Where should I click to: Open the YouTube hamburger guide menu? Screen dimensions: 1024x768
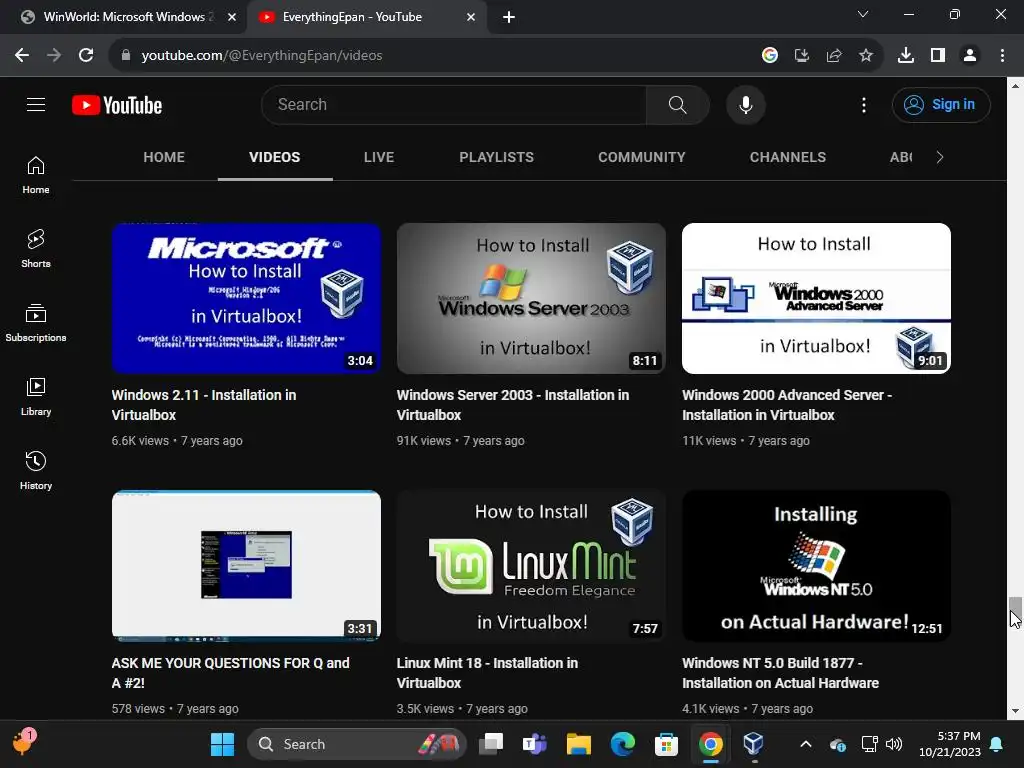(x=36, y=104)
